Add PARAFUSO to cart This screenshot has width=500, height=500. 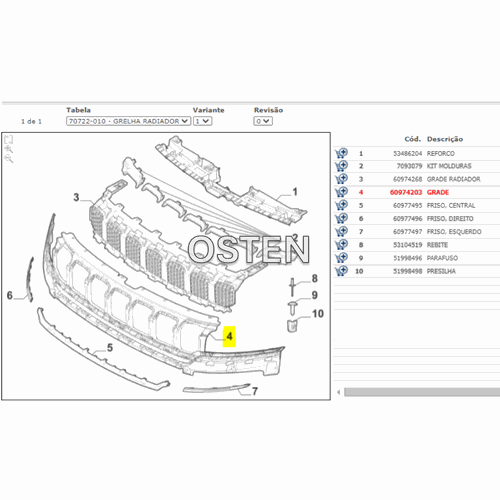(x=341, y=258)
